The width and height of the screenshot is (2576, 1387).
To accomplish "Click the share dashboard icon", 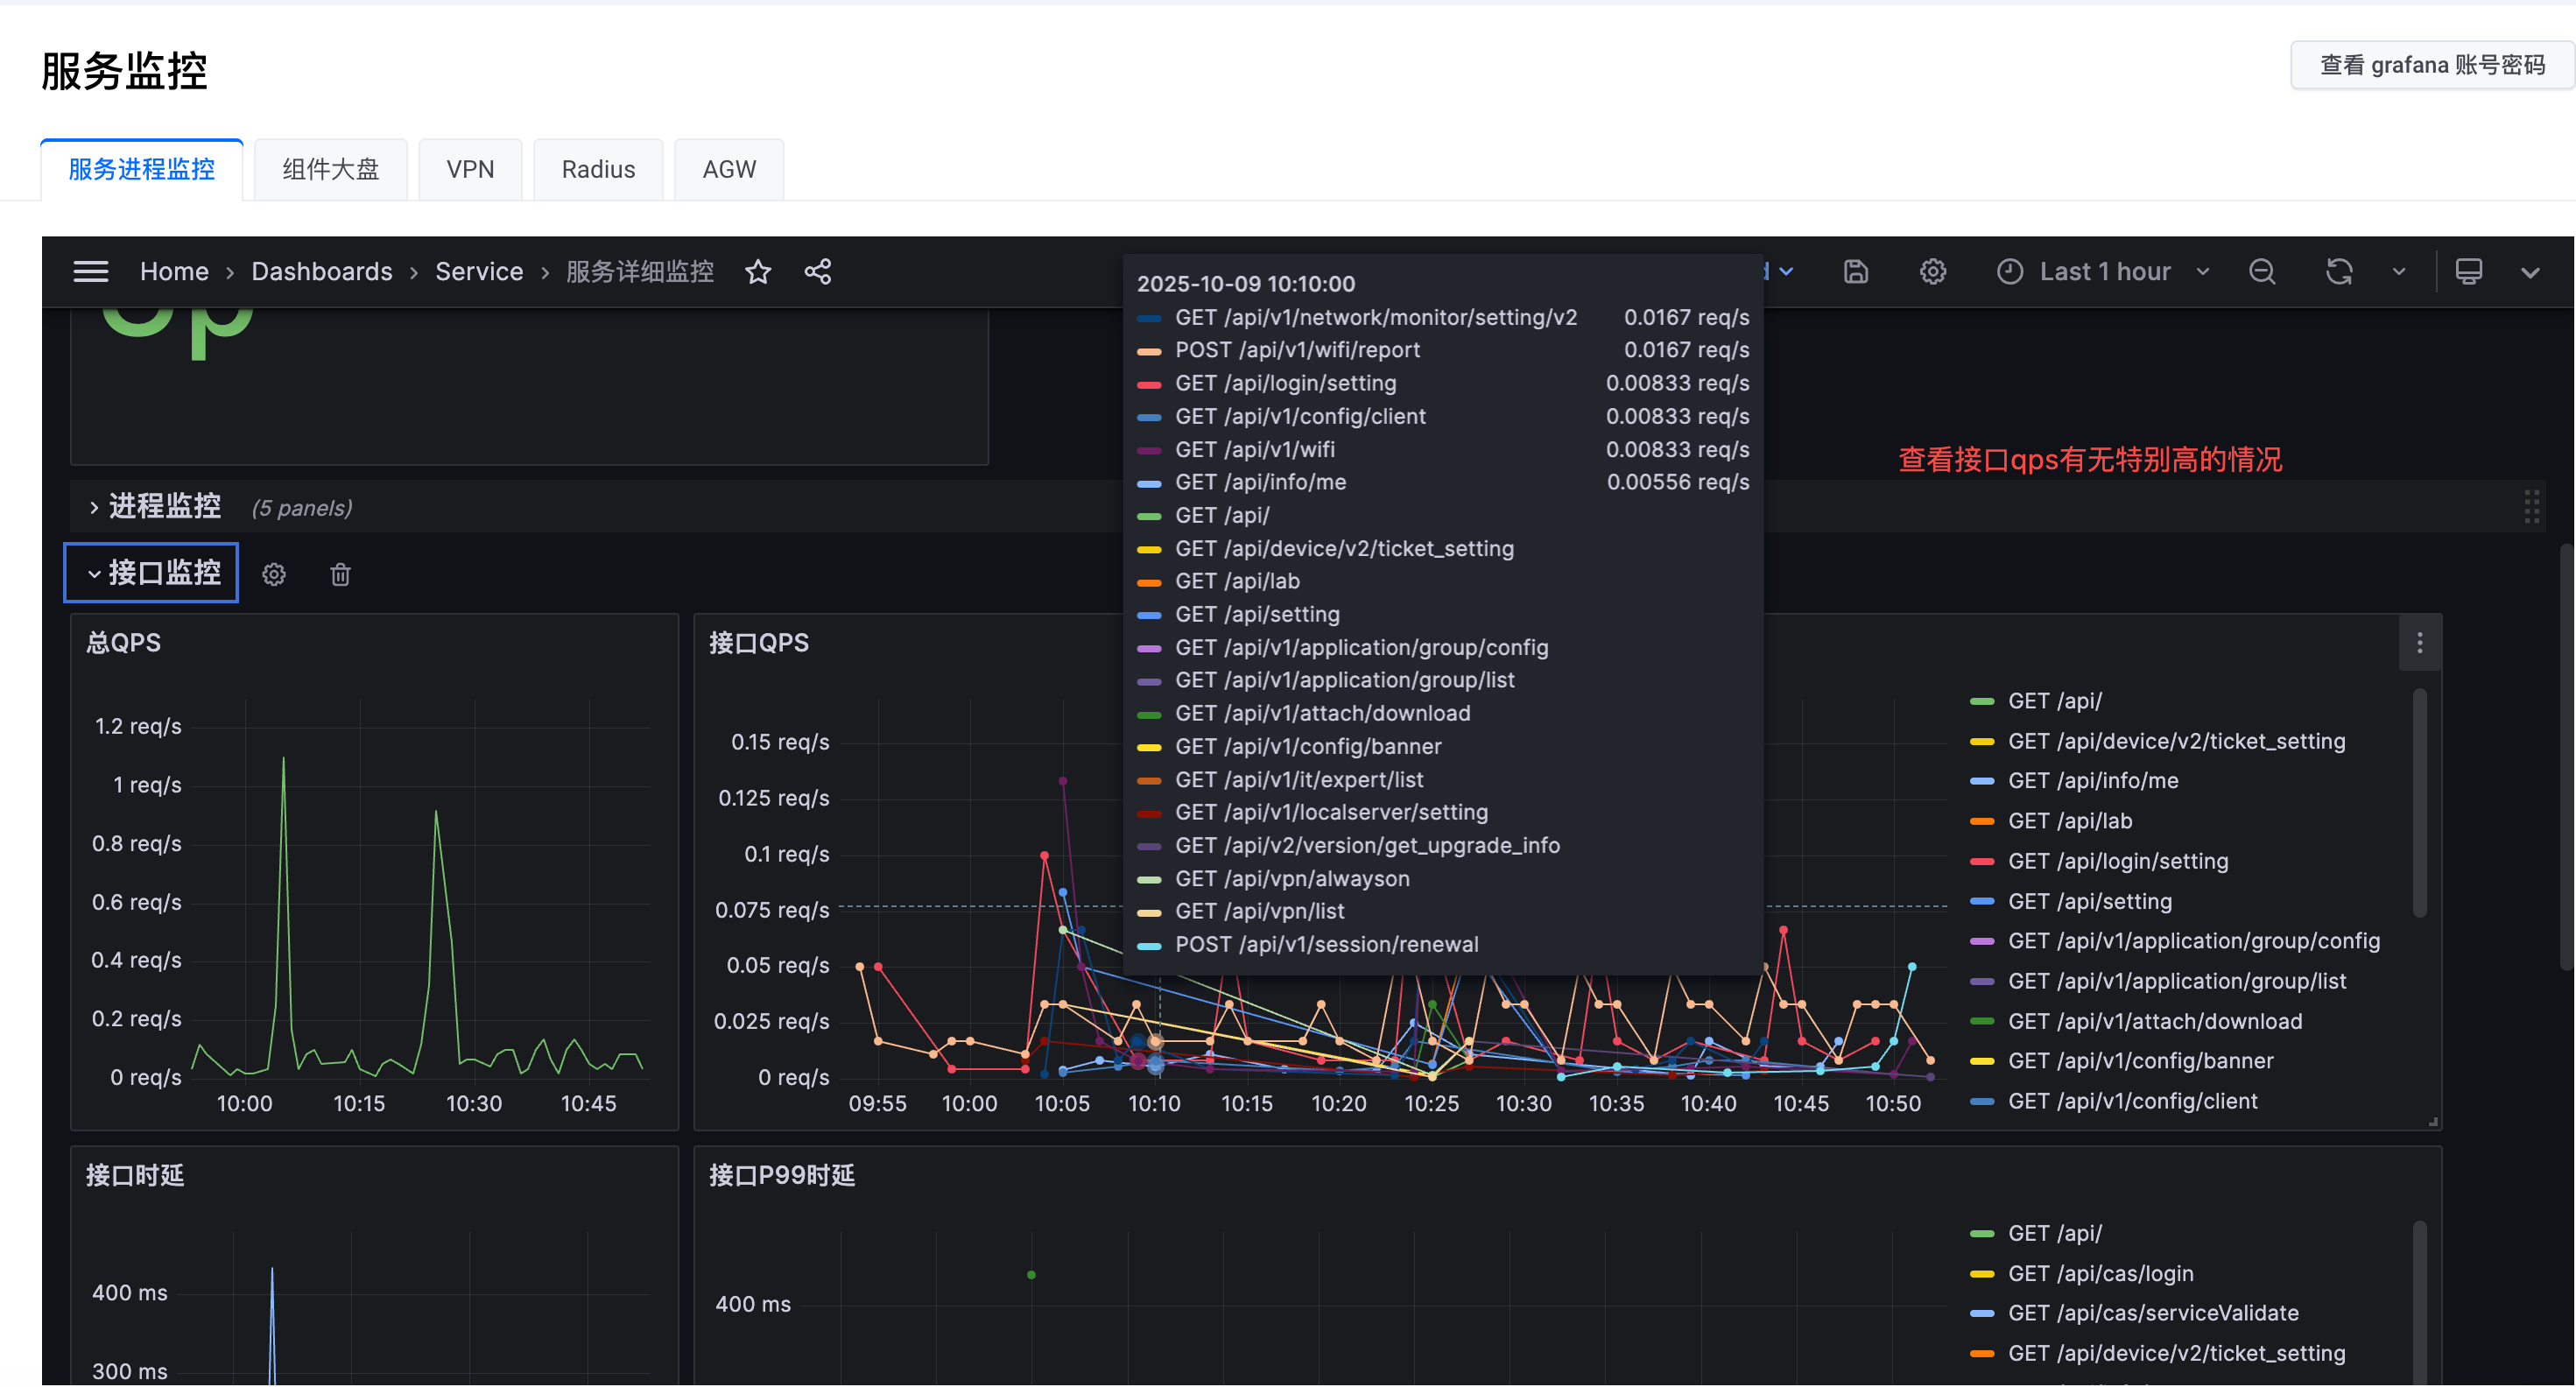I will pos(818,271).
